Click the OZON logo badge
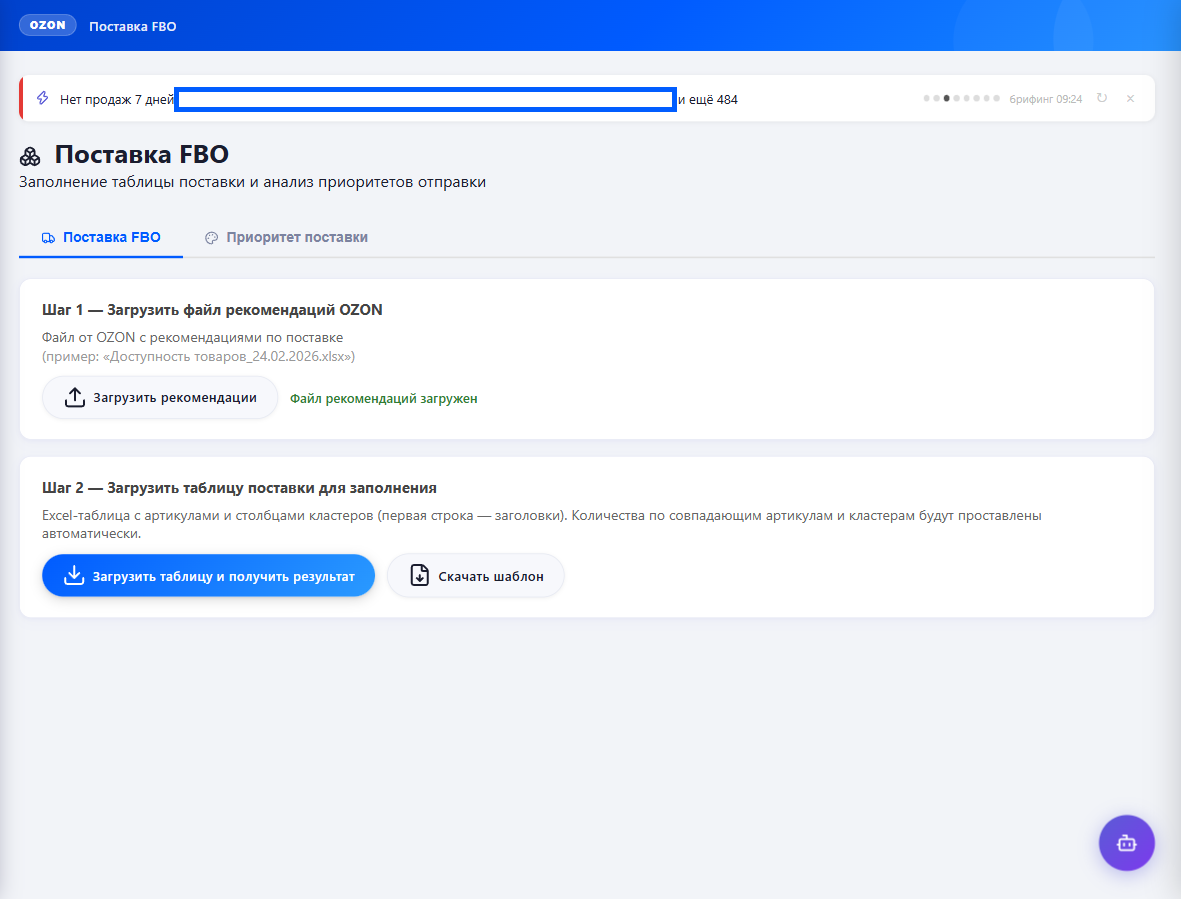1181x900 pixels. [47, 26]
